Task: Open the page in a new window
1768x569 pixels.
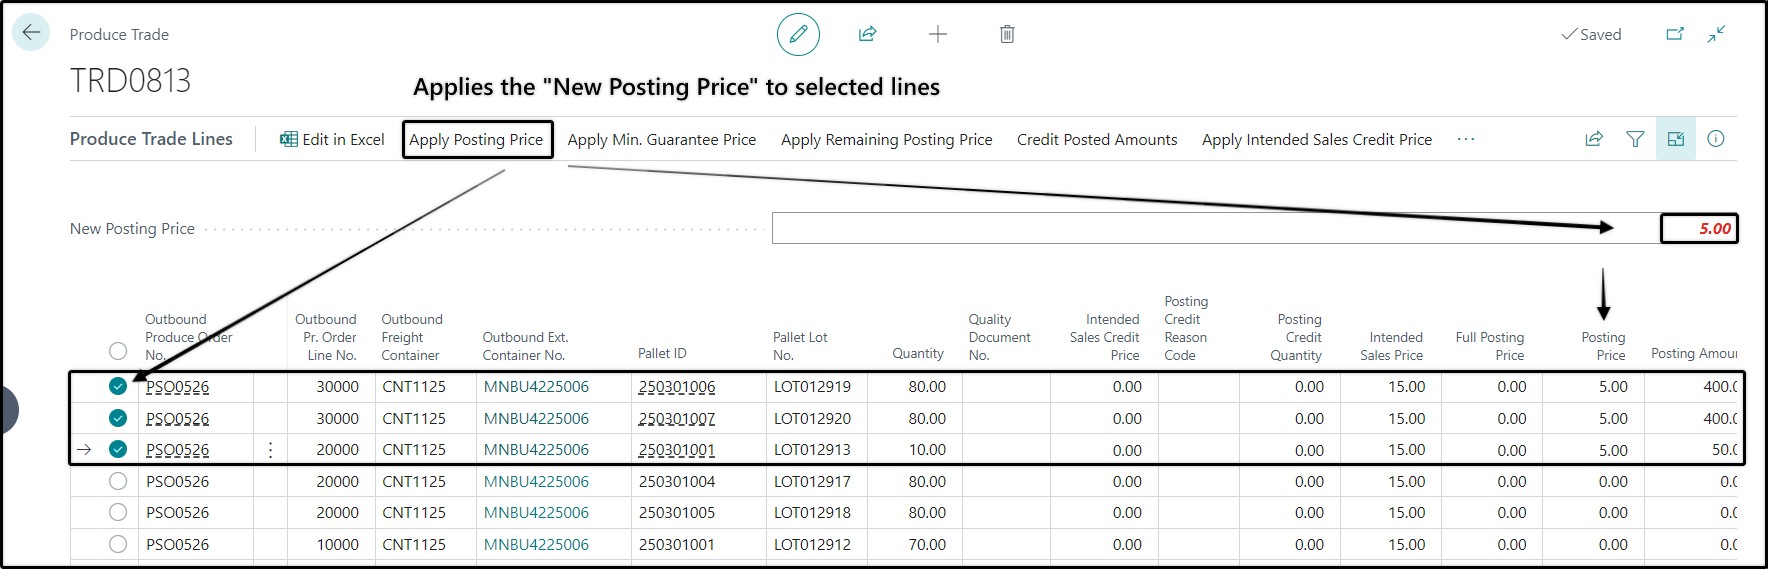Action: pyautogui.click(x=1675, y=34)
